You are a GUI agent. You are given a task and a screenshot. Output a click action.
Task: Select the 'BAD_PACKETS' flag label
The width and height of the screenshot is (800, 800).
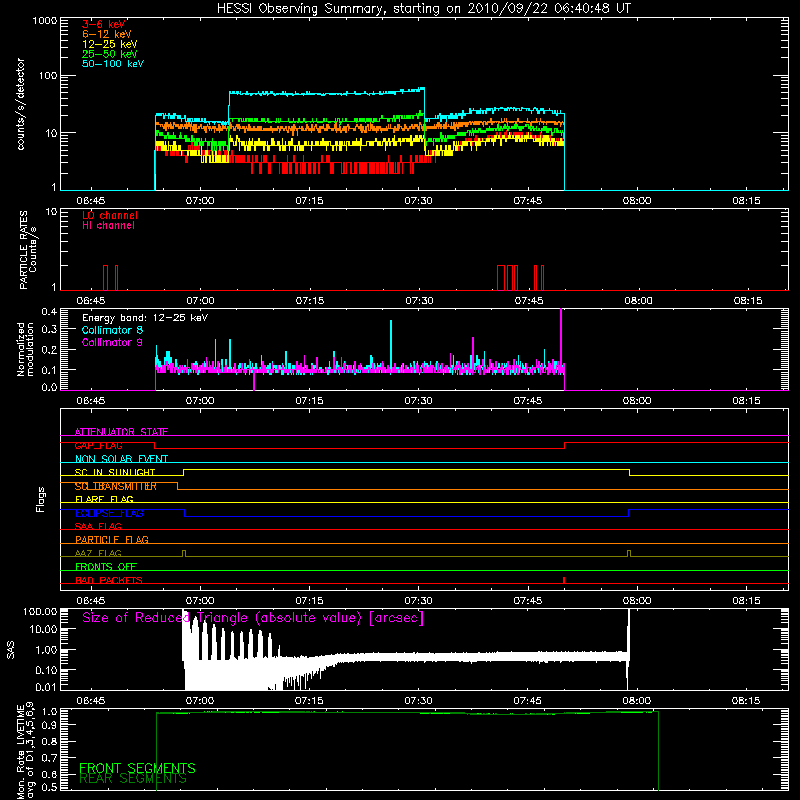[x=109, y=580]
